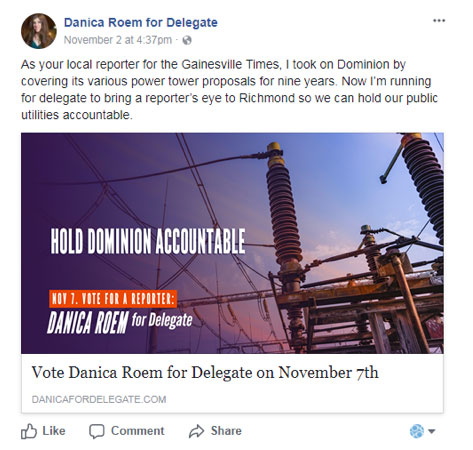Click the blue globe acting-as selector icon
The height and width of the screenshot is (450, 473).
coord(417,431)
